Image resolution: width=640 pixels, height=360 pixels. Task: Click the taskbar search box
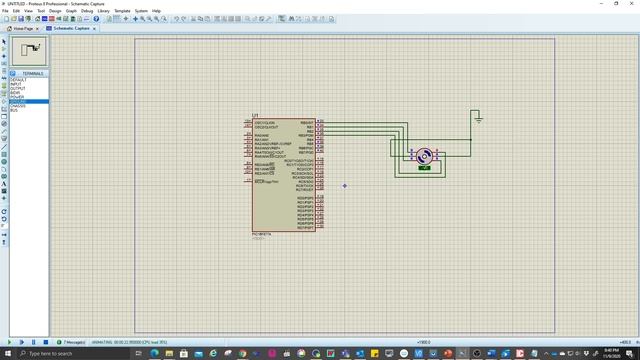pos(73,353)
